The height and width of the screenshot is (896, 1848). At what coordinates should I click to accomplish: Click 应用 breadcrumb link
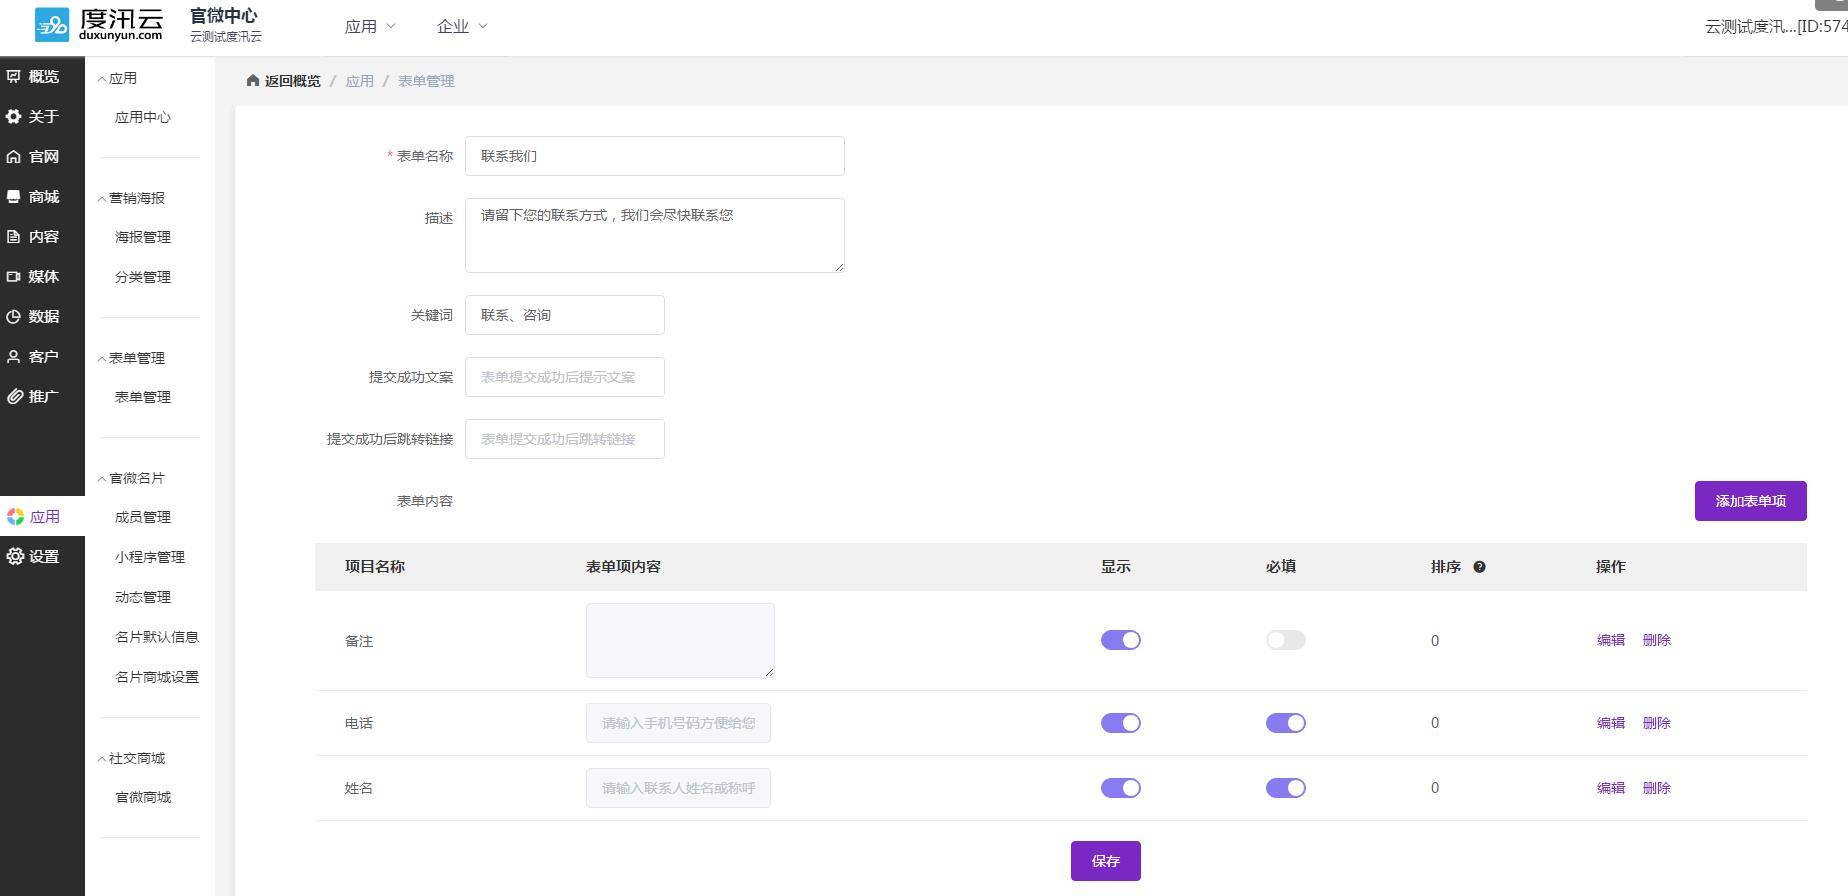pyautogui.click(x=360, y=81)
